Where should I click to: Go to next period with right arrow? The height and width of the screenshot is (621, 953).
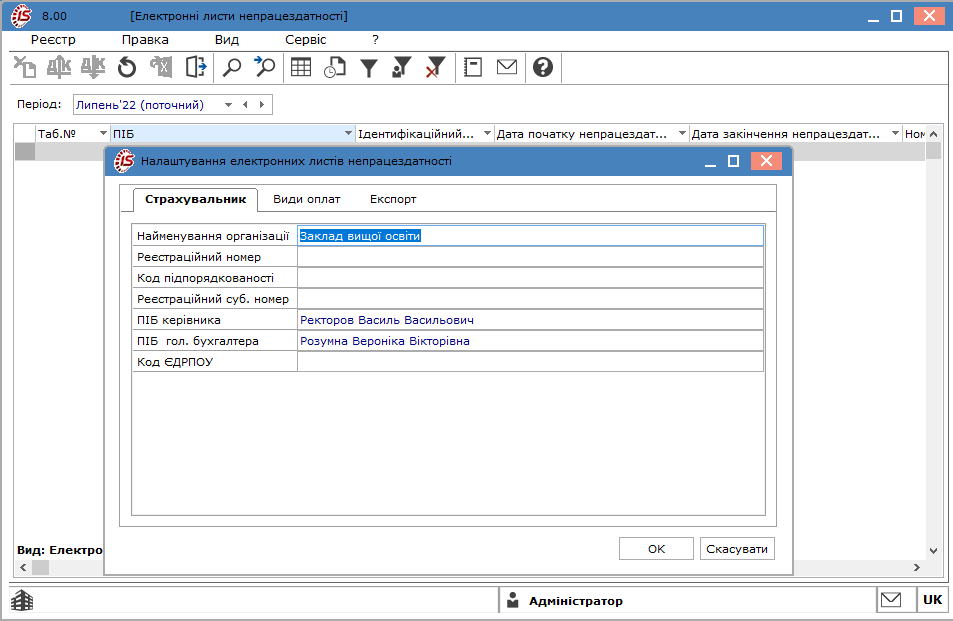point(262,105)
